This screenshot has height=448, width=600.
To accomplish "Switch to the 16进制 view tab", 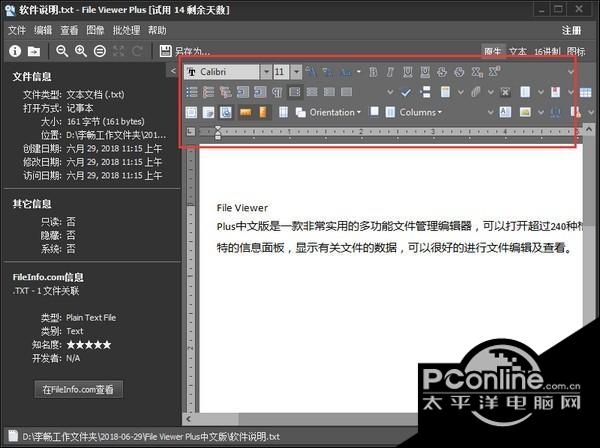I will pyautogui.click(x=547, y=51).
